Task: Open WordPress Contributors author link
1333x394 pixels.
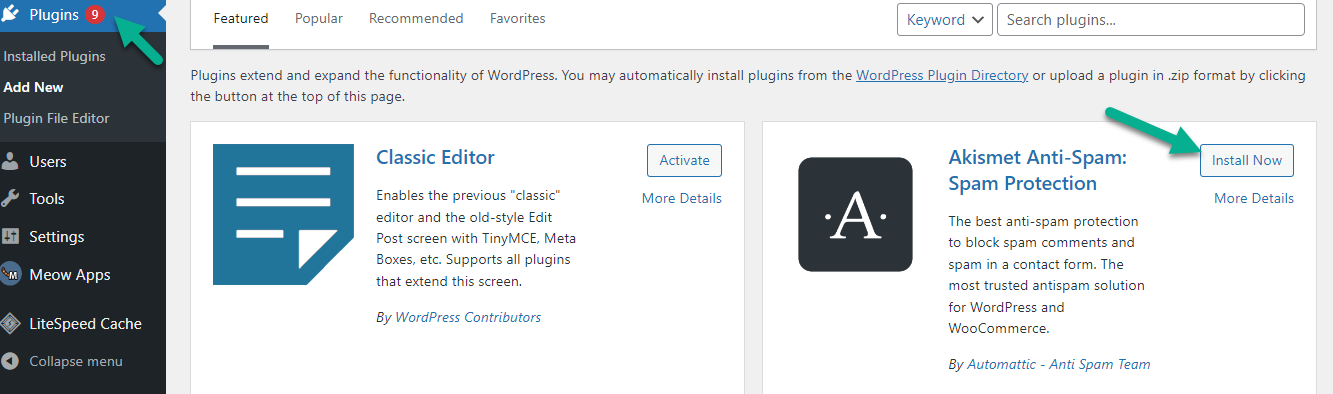Action: (x=468, y=317)
